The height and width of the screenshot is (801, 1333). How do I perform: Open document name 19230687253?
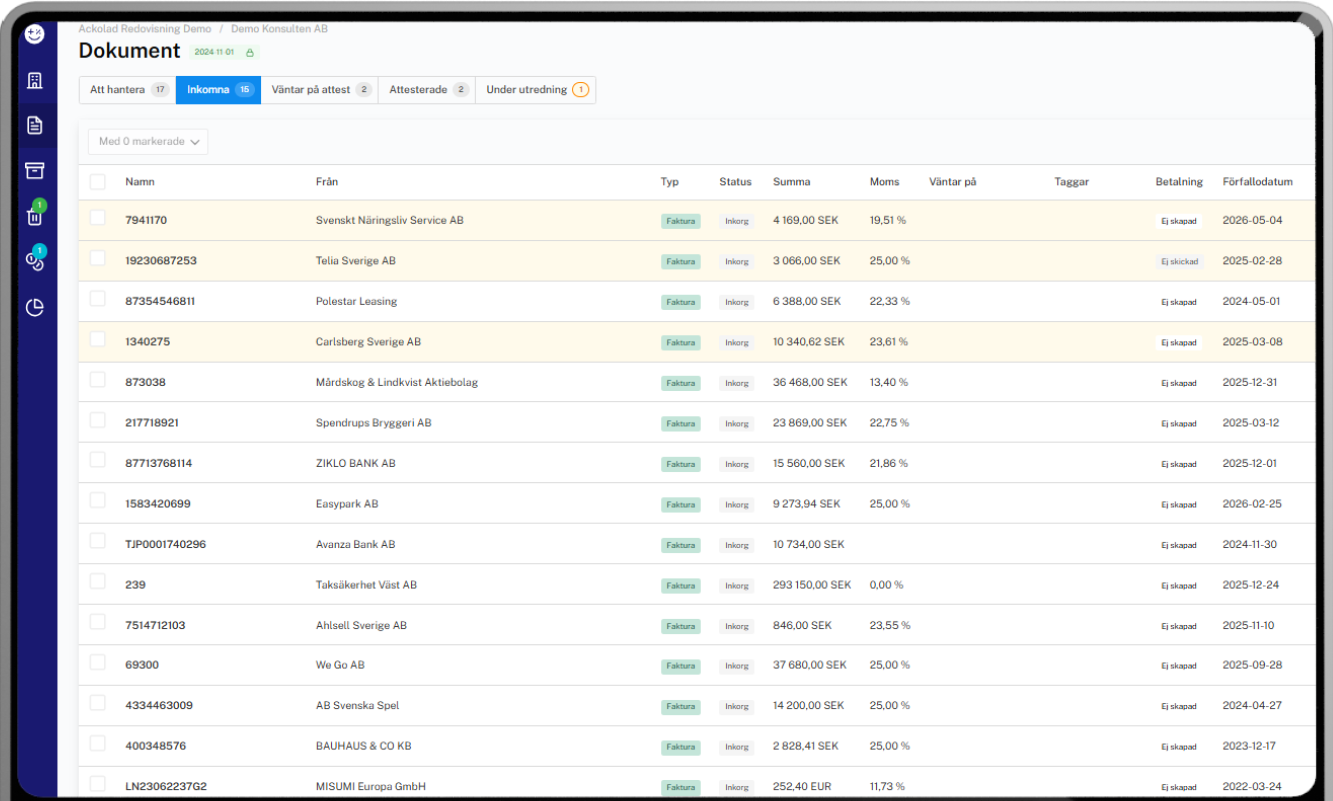(x=161, y=261)
